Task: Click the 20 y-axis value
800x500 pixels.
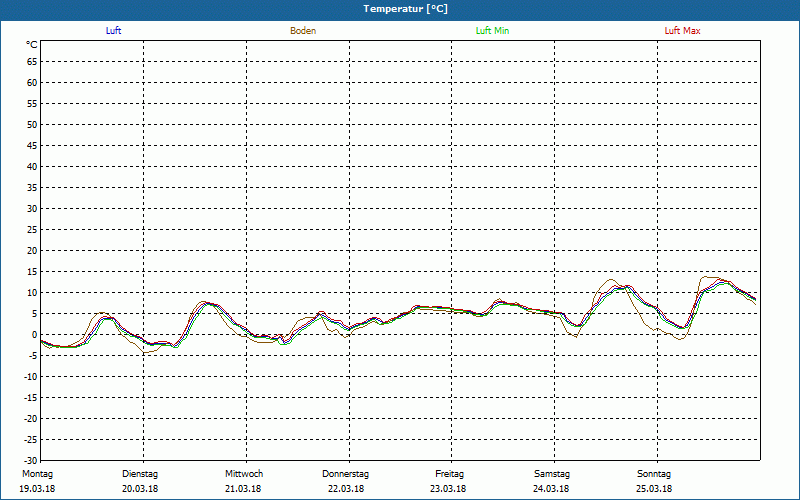Action: 32,251
